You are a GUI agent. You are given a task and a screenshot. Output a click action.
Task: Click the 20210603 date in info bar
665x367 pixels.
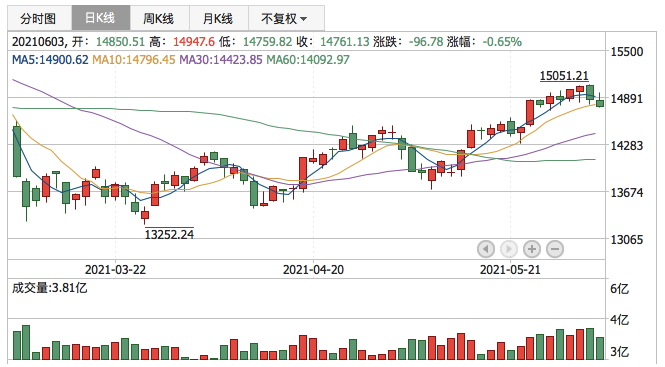pyautogui.click(x=38, y=42)
